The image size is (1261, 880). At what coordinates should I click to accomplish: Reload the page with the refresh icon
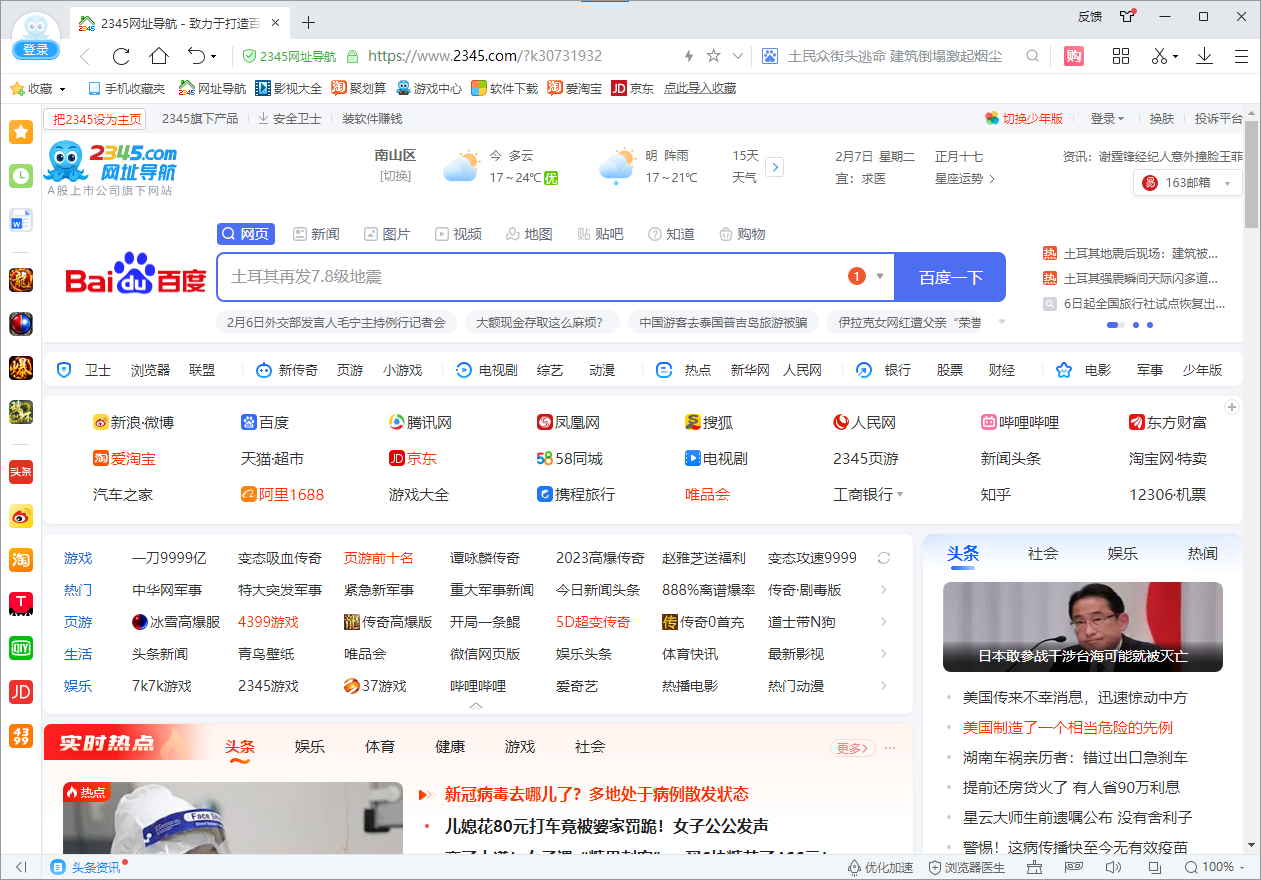[x=121, y=56]
